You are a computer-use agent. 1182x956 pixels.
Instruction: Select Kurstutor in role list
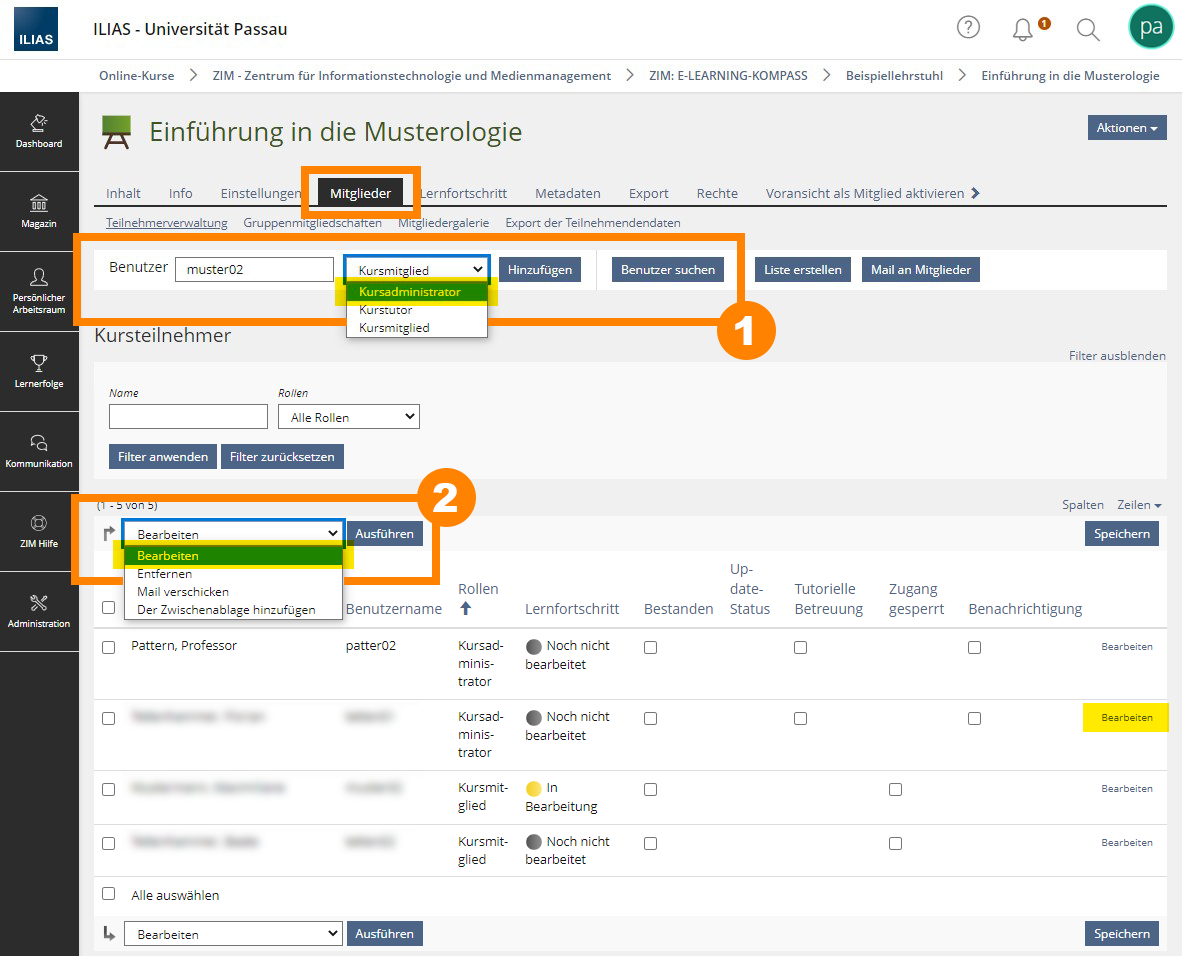coord(417,310)
